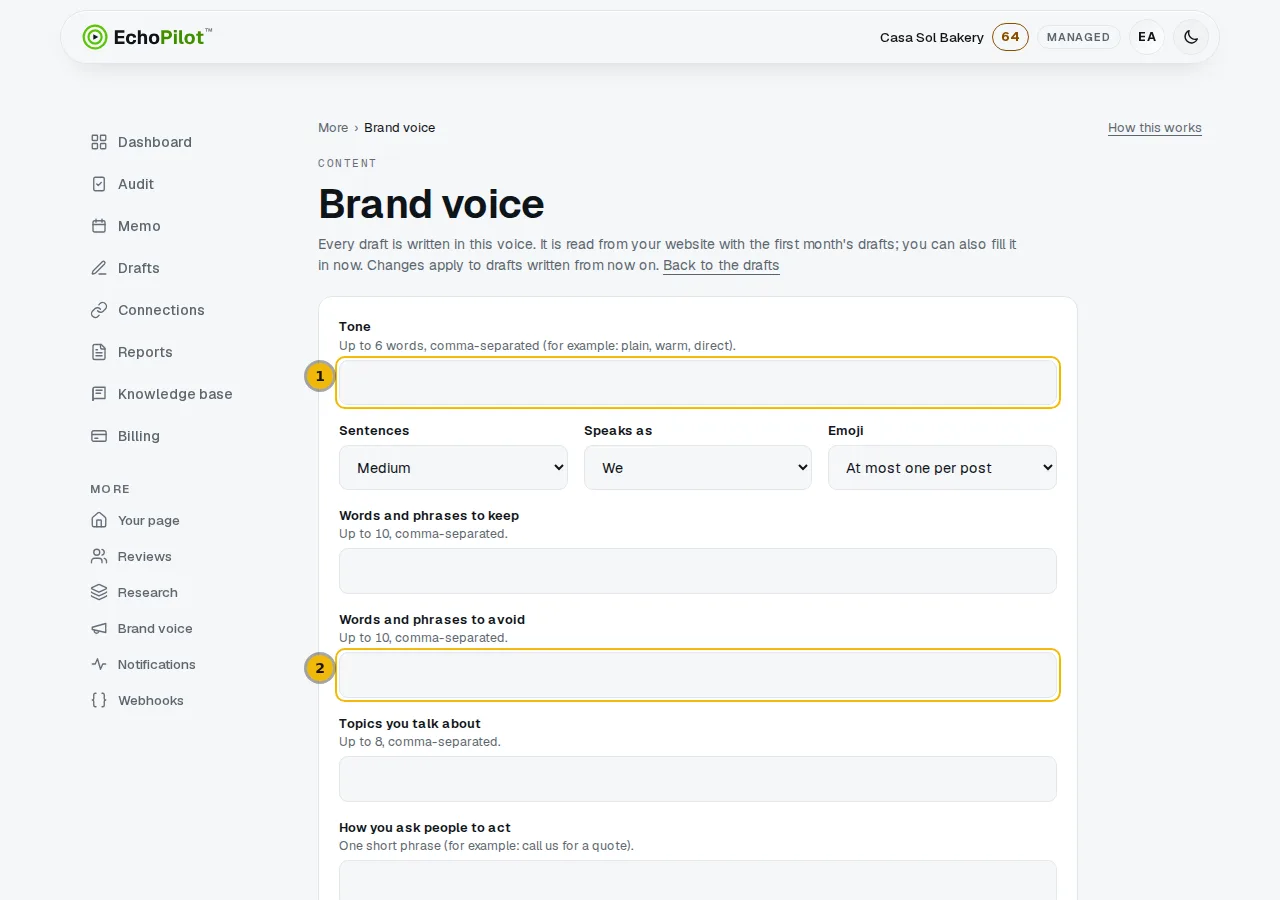The width and height of the screenshot is (1280, 900).
Task: Click the Memo calendar icon
Action: coord(99,226)
